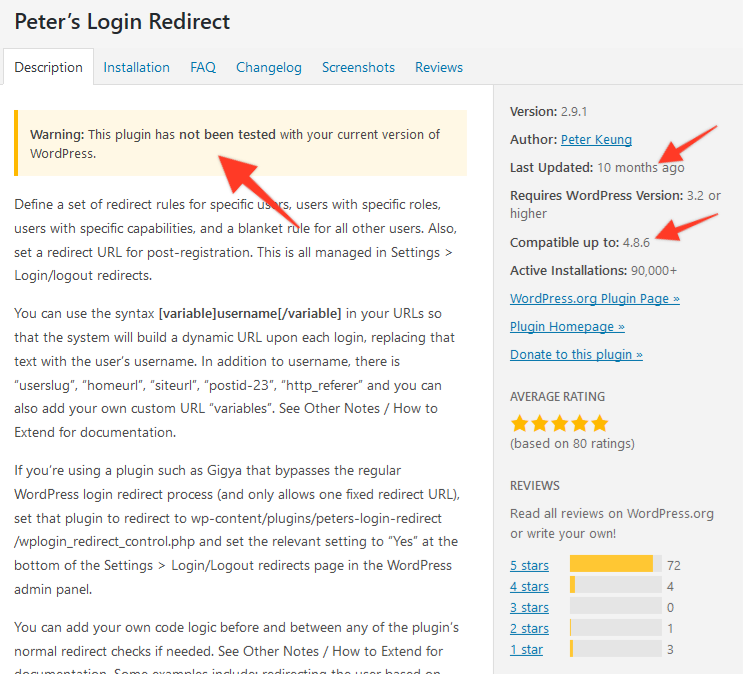Click the Version: 2.9.1 text
This screenshot has width=743, height=674.
point(548,111)
